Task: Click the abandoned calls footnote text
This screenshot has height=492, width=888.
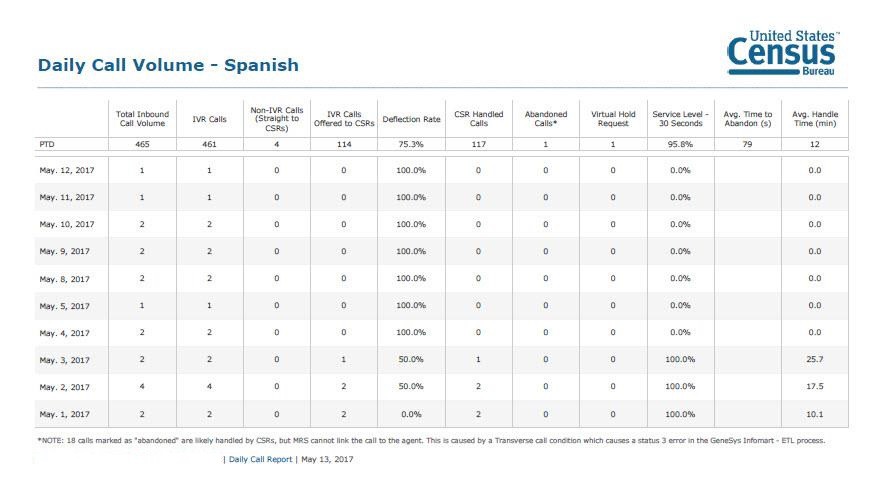Action: 430,440
